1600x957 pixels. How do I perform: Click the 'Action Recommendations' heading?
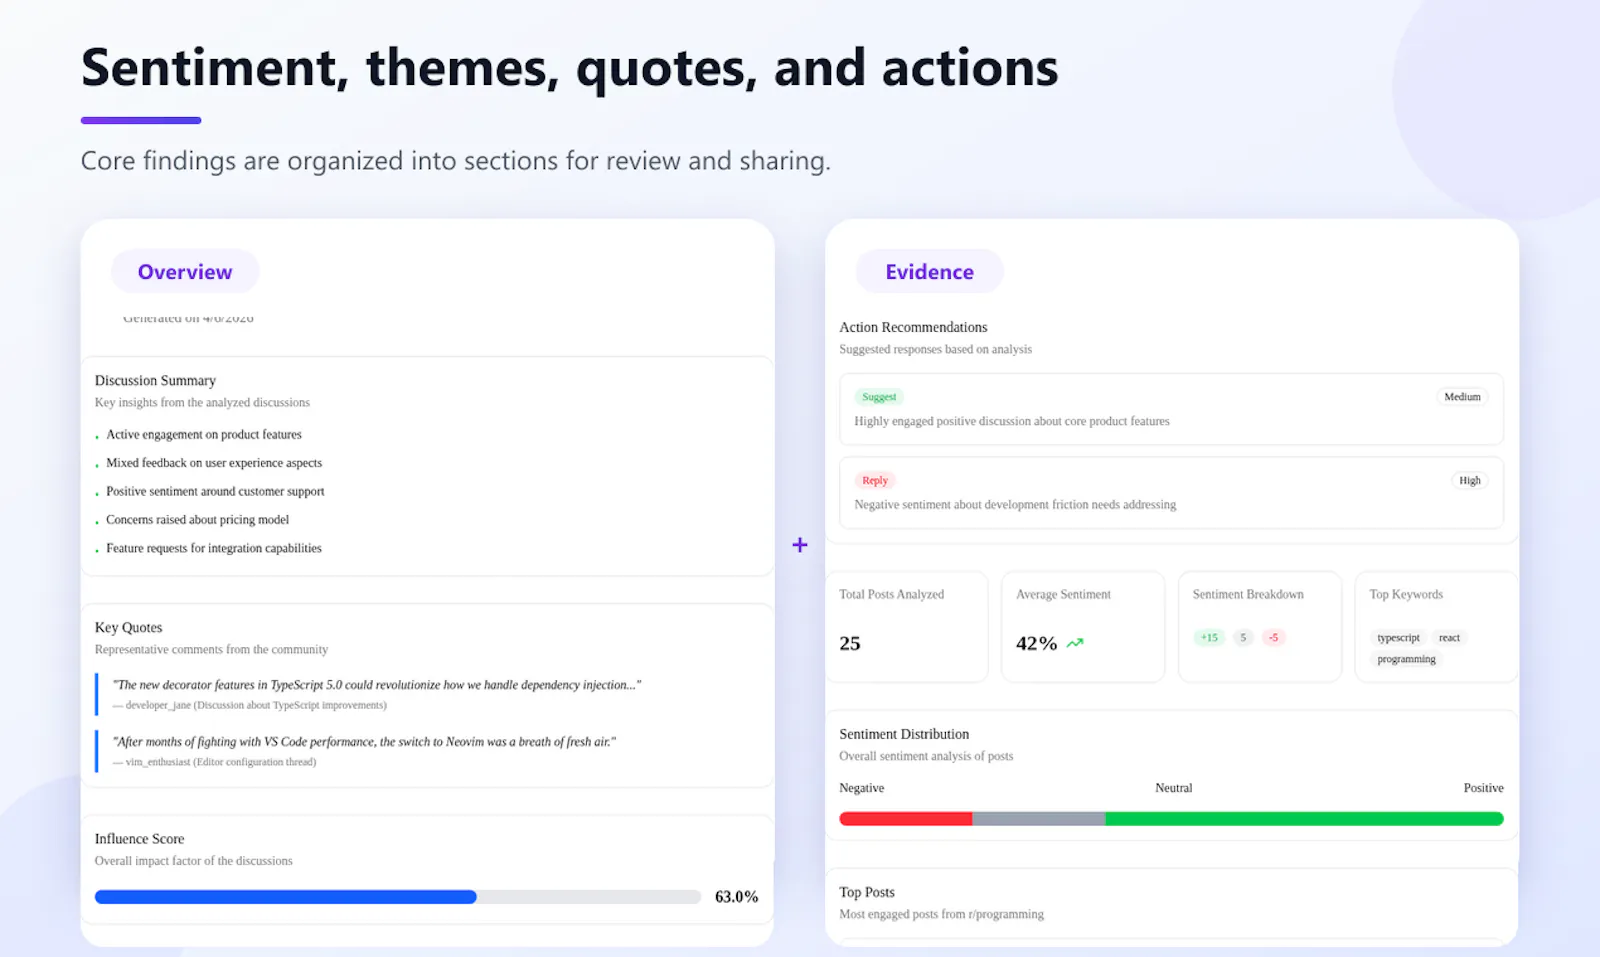point(913,328)
